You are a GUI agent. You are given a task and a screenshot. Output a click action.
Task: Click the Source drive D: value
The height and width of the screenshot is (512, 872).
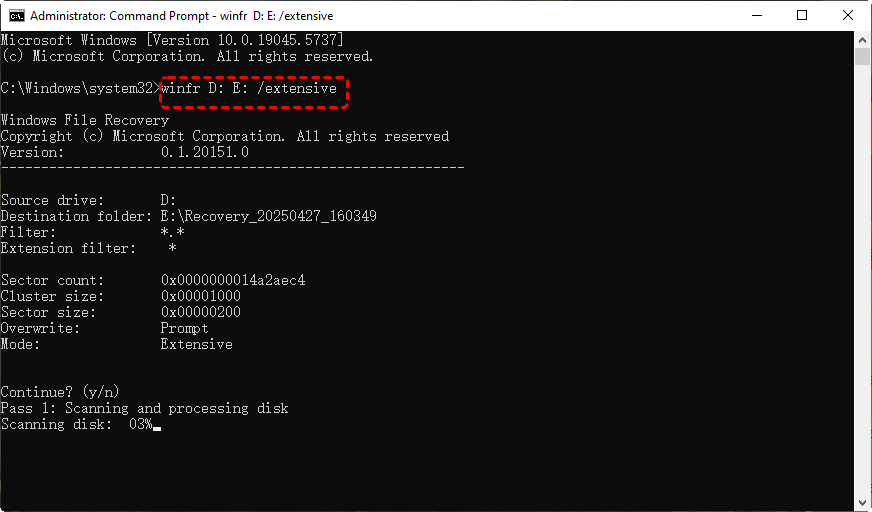coord(168,200)
